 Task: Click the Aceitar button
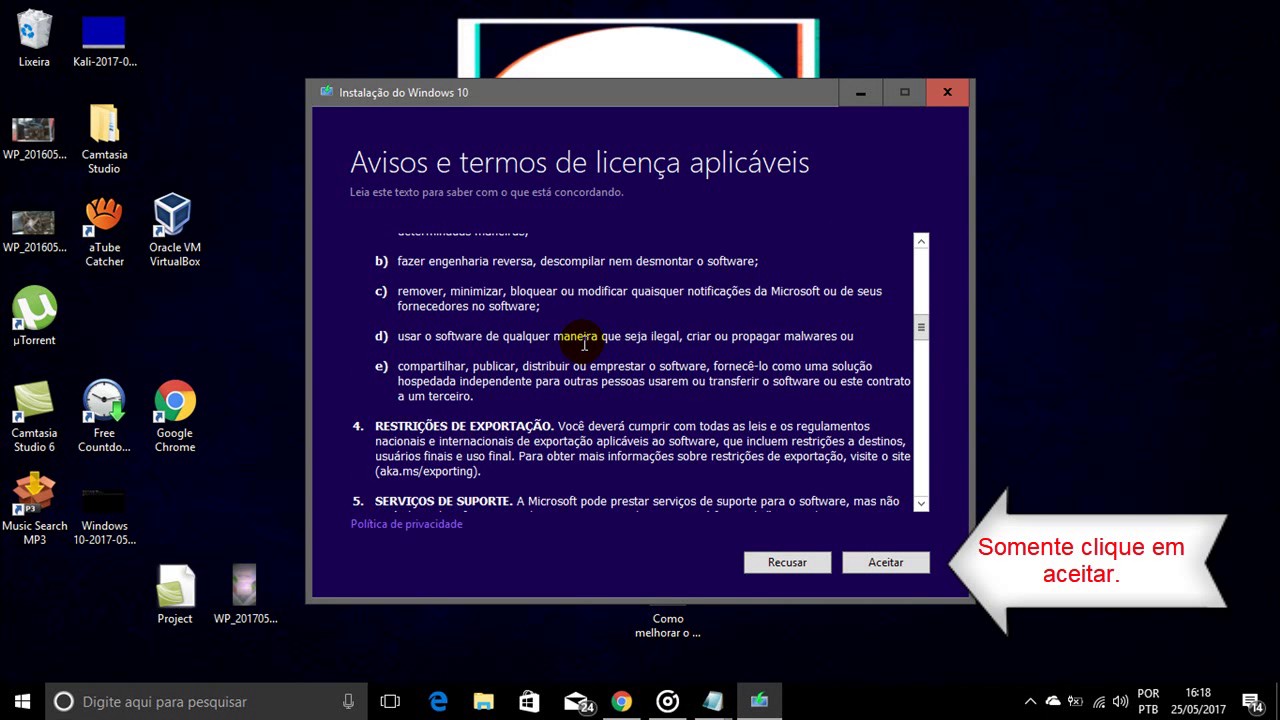pyautogui.click(x=885, y=562)
